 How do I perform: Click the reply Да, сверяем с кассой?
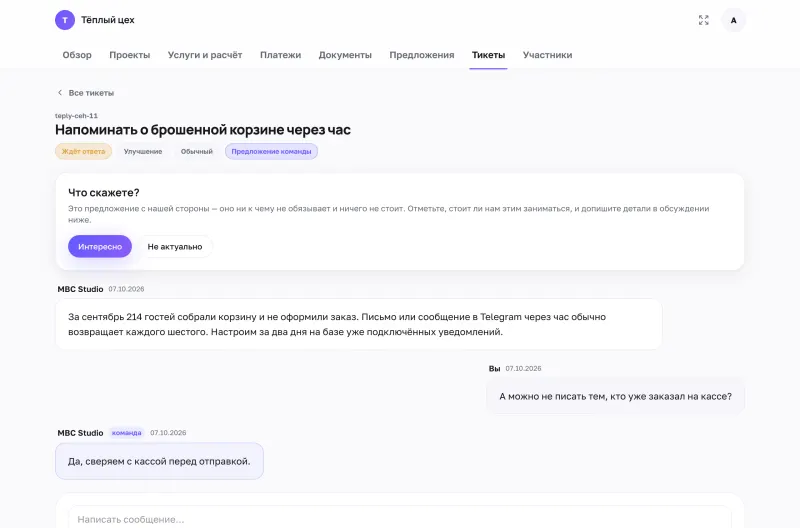click(159, 461)
